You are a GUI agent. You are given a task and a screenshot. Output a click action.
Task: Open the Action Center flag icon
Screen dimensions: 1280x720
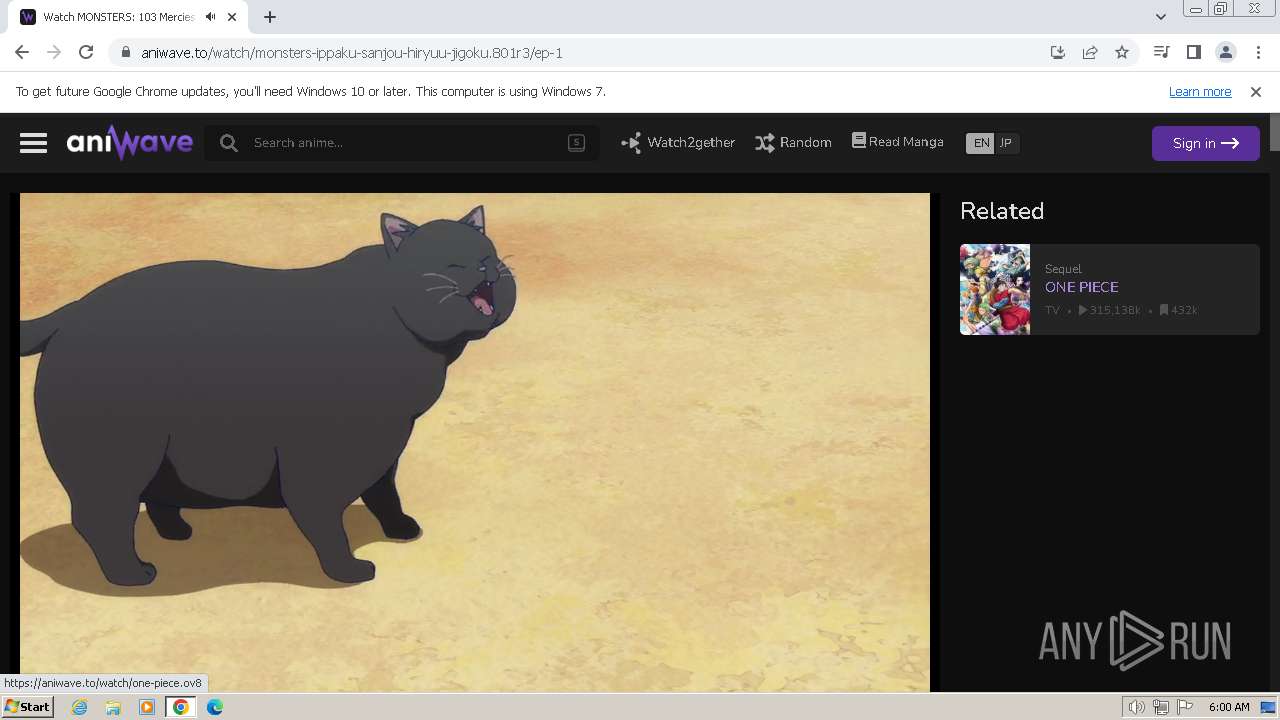click(x=1185, y=707)
